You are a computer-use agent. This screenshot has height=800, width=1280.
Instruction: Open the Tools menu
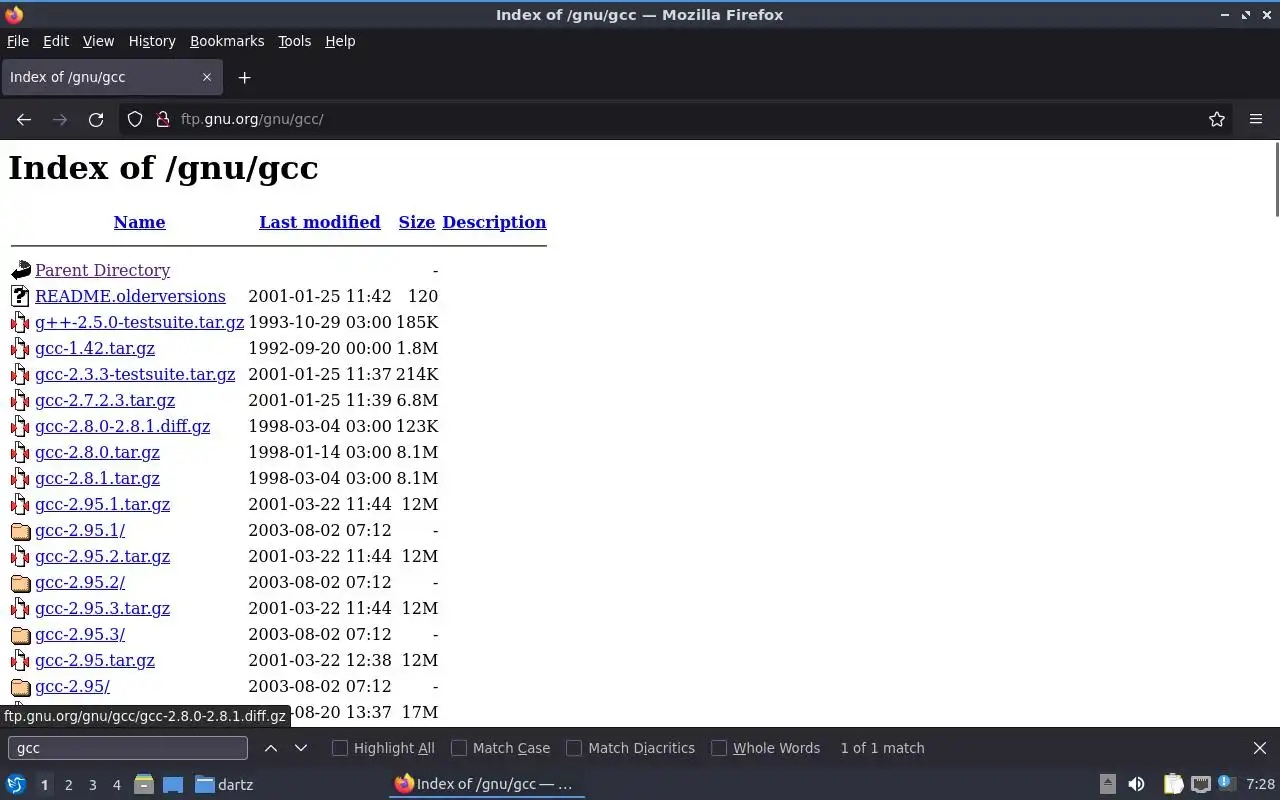[x=294, y=41]
